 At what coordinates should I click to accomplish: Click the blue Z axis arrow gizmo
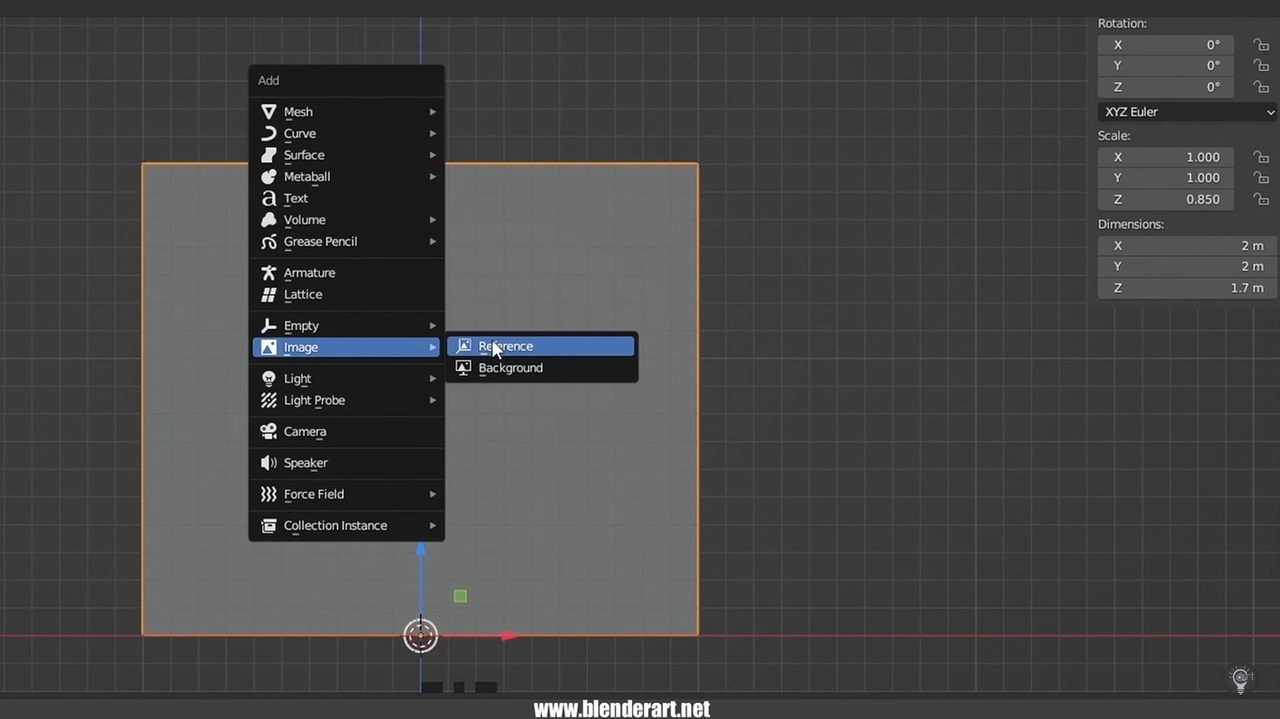pyautogui.click(x=420, y=549)
